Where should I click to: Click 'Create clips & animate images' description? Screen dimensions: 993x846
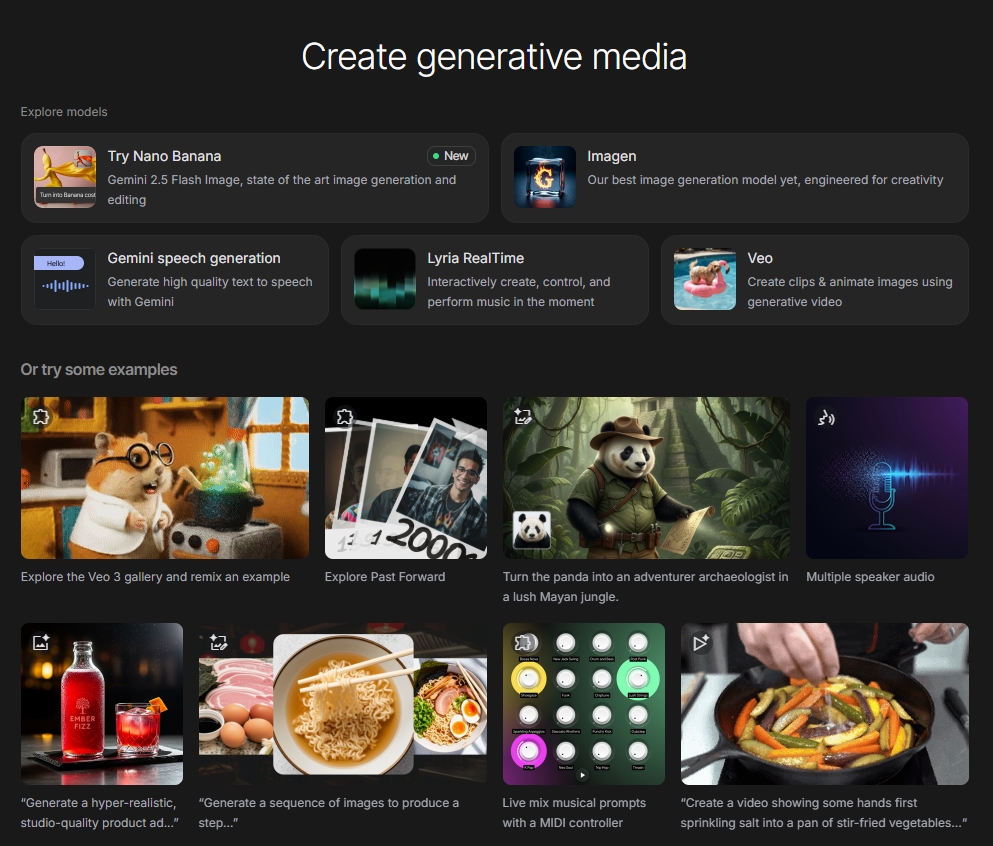[850, 291]
